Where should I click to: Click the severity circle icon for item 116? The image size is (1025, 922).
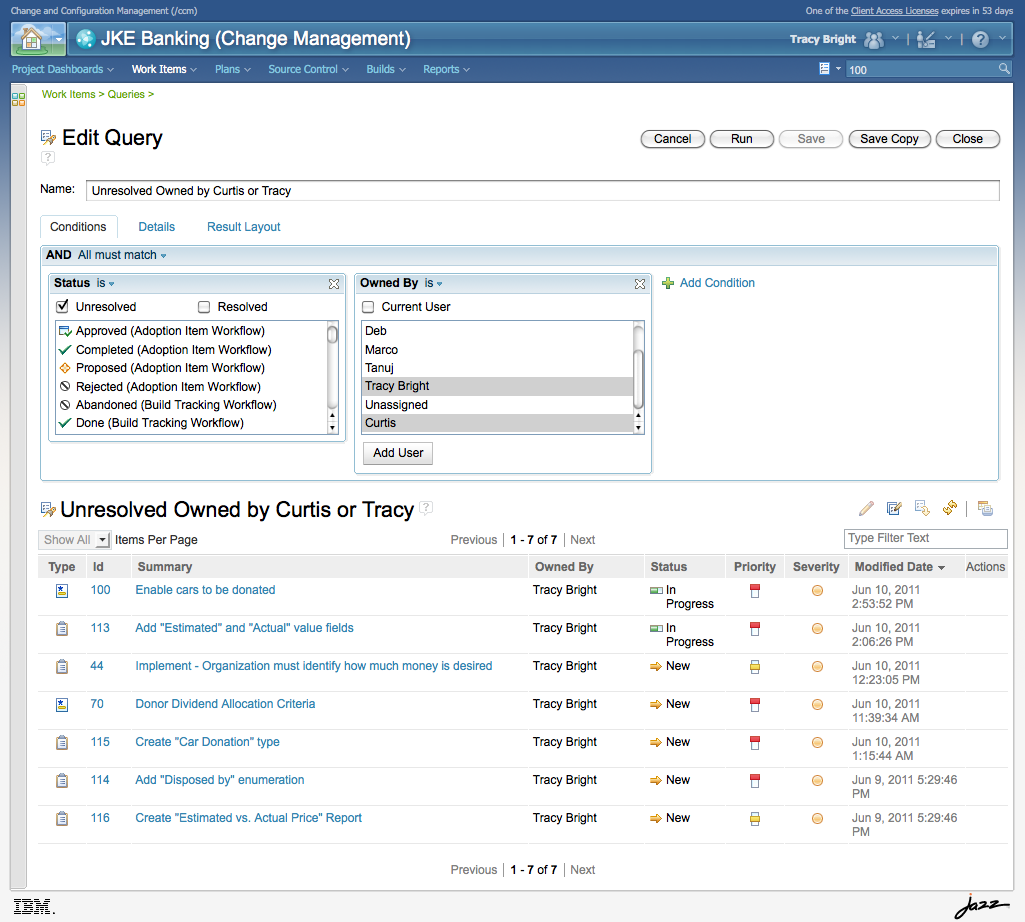817,819
